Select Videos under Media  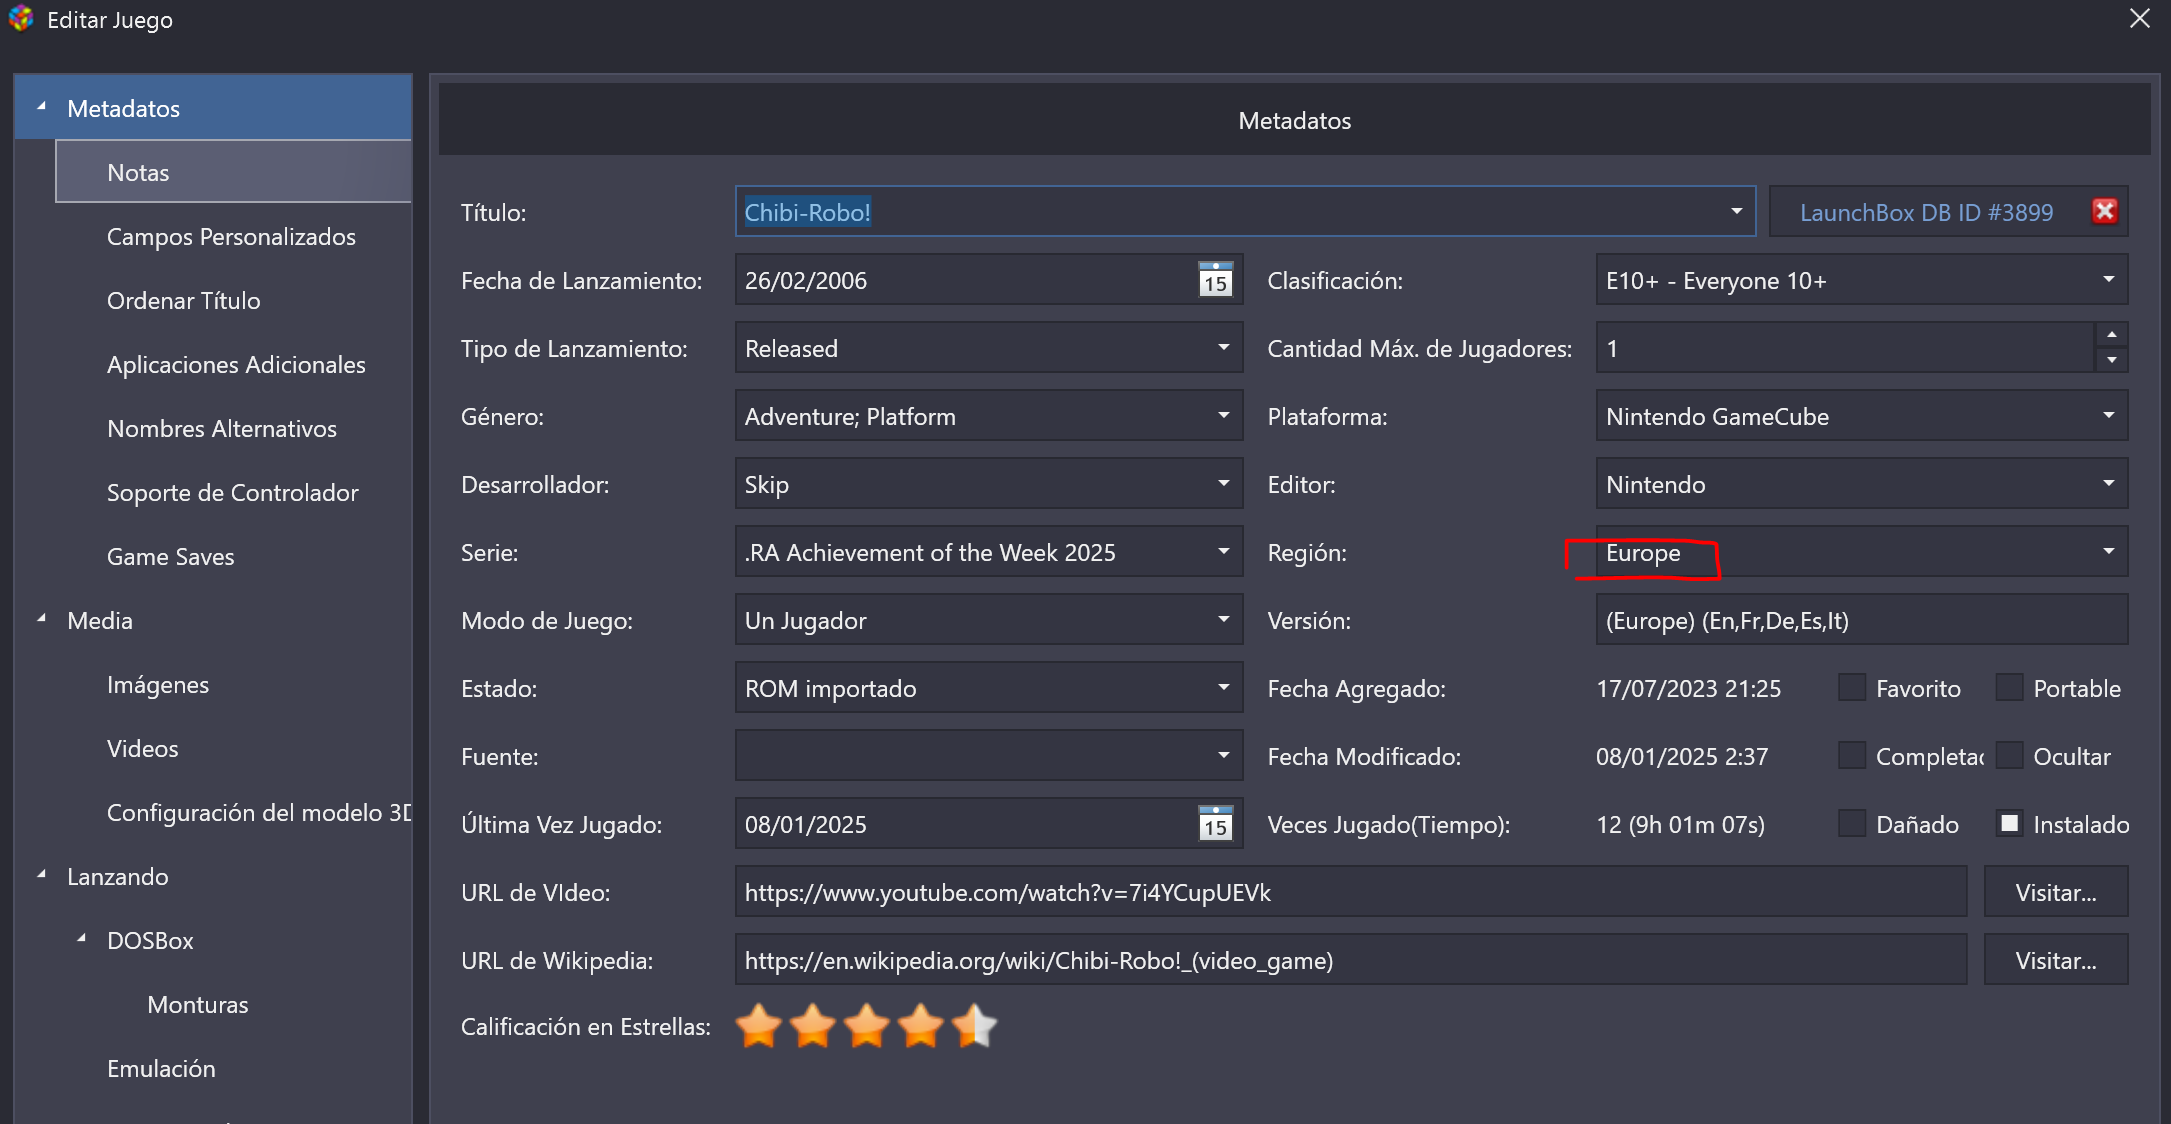[142, 749]
